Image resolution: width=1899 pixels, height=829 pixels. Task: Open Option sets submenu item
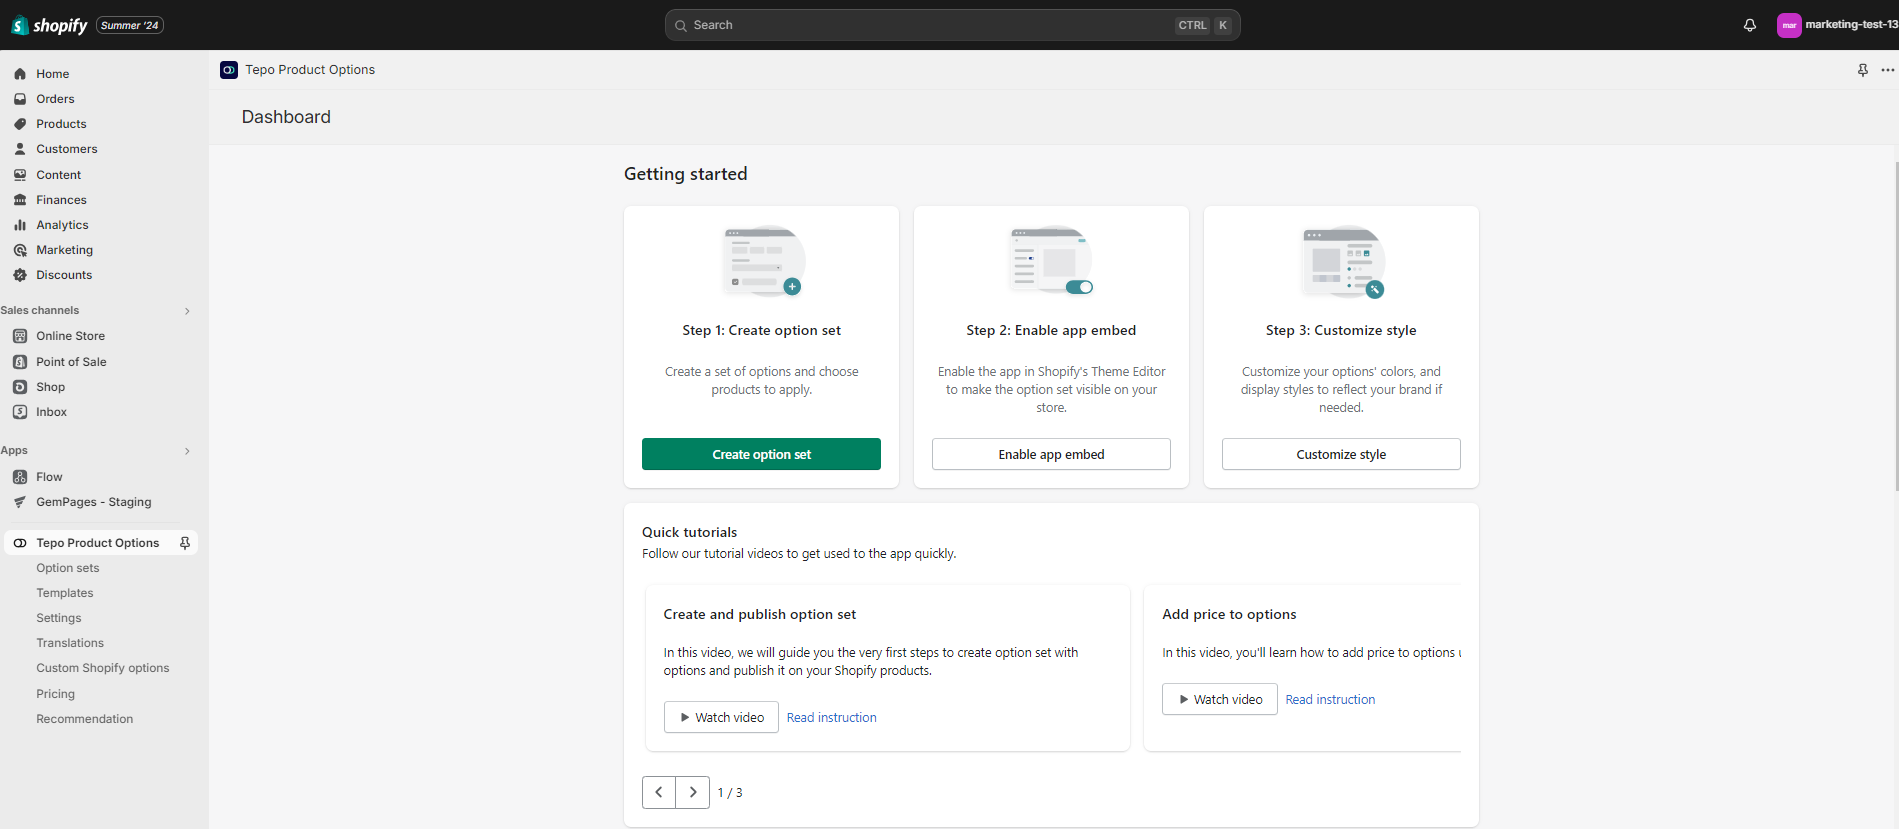tap(68, 568)
